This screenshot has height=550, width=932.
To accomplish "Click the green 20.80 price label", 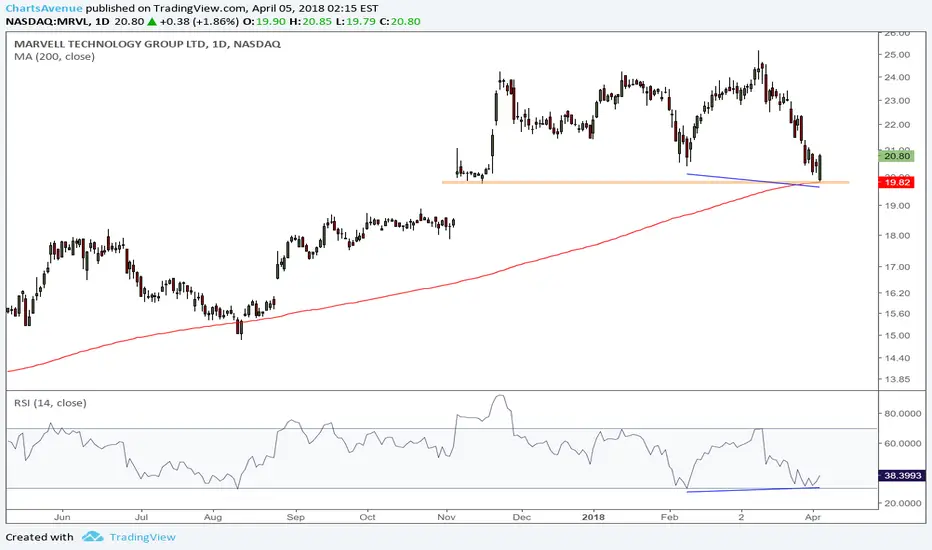I will 896,156.
